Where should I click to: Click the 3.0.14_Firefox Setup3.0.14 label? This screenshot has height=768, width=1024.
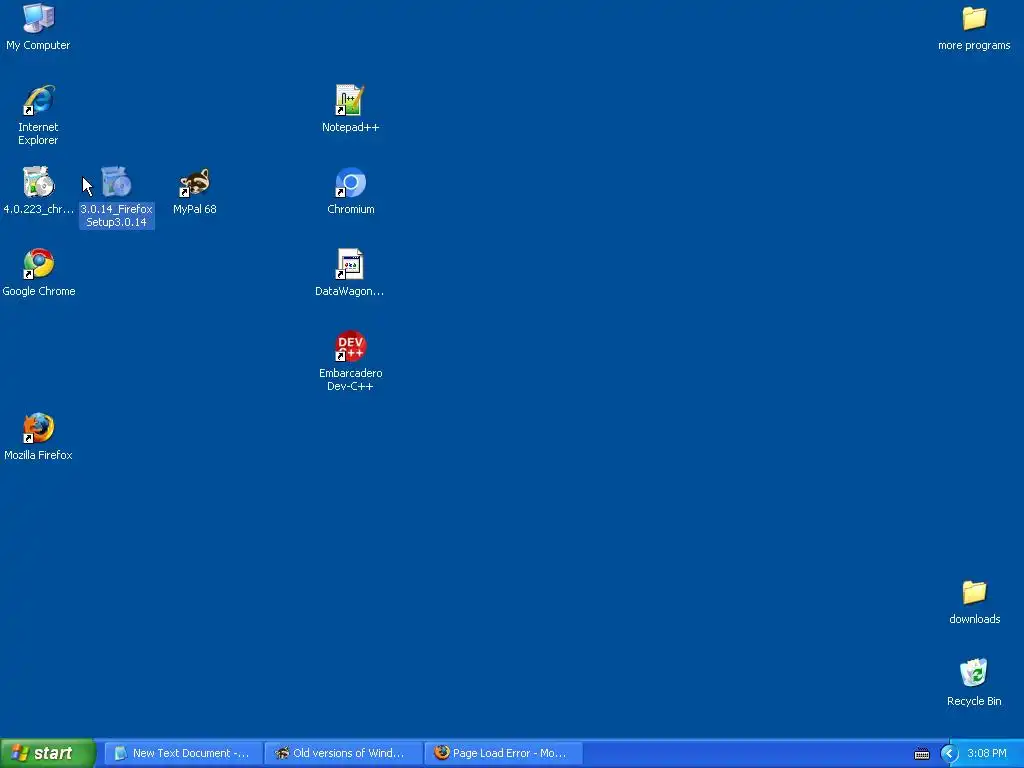(x=116, y=216)
